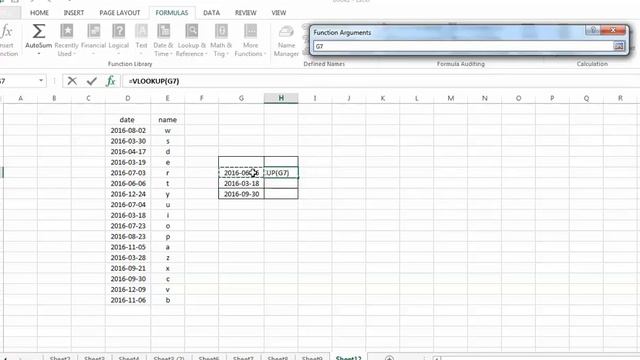Switch to the HOME tab
The image size is (640, 360).
pyautogui.click(x=39, y=13)
